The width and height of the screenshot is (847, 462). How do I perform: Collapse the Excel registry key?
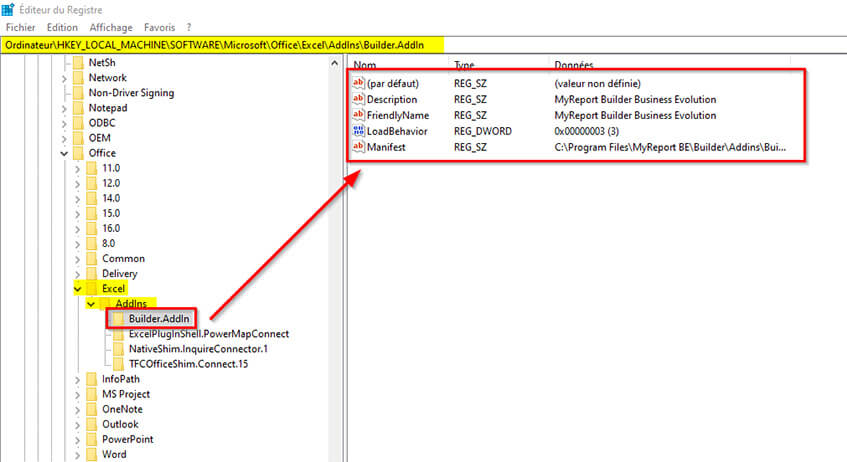[79, 289]
